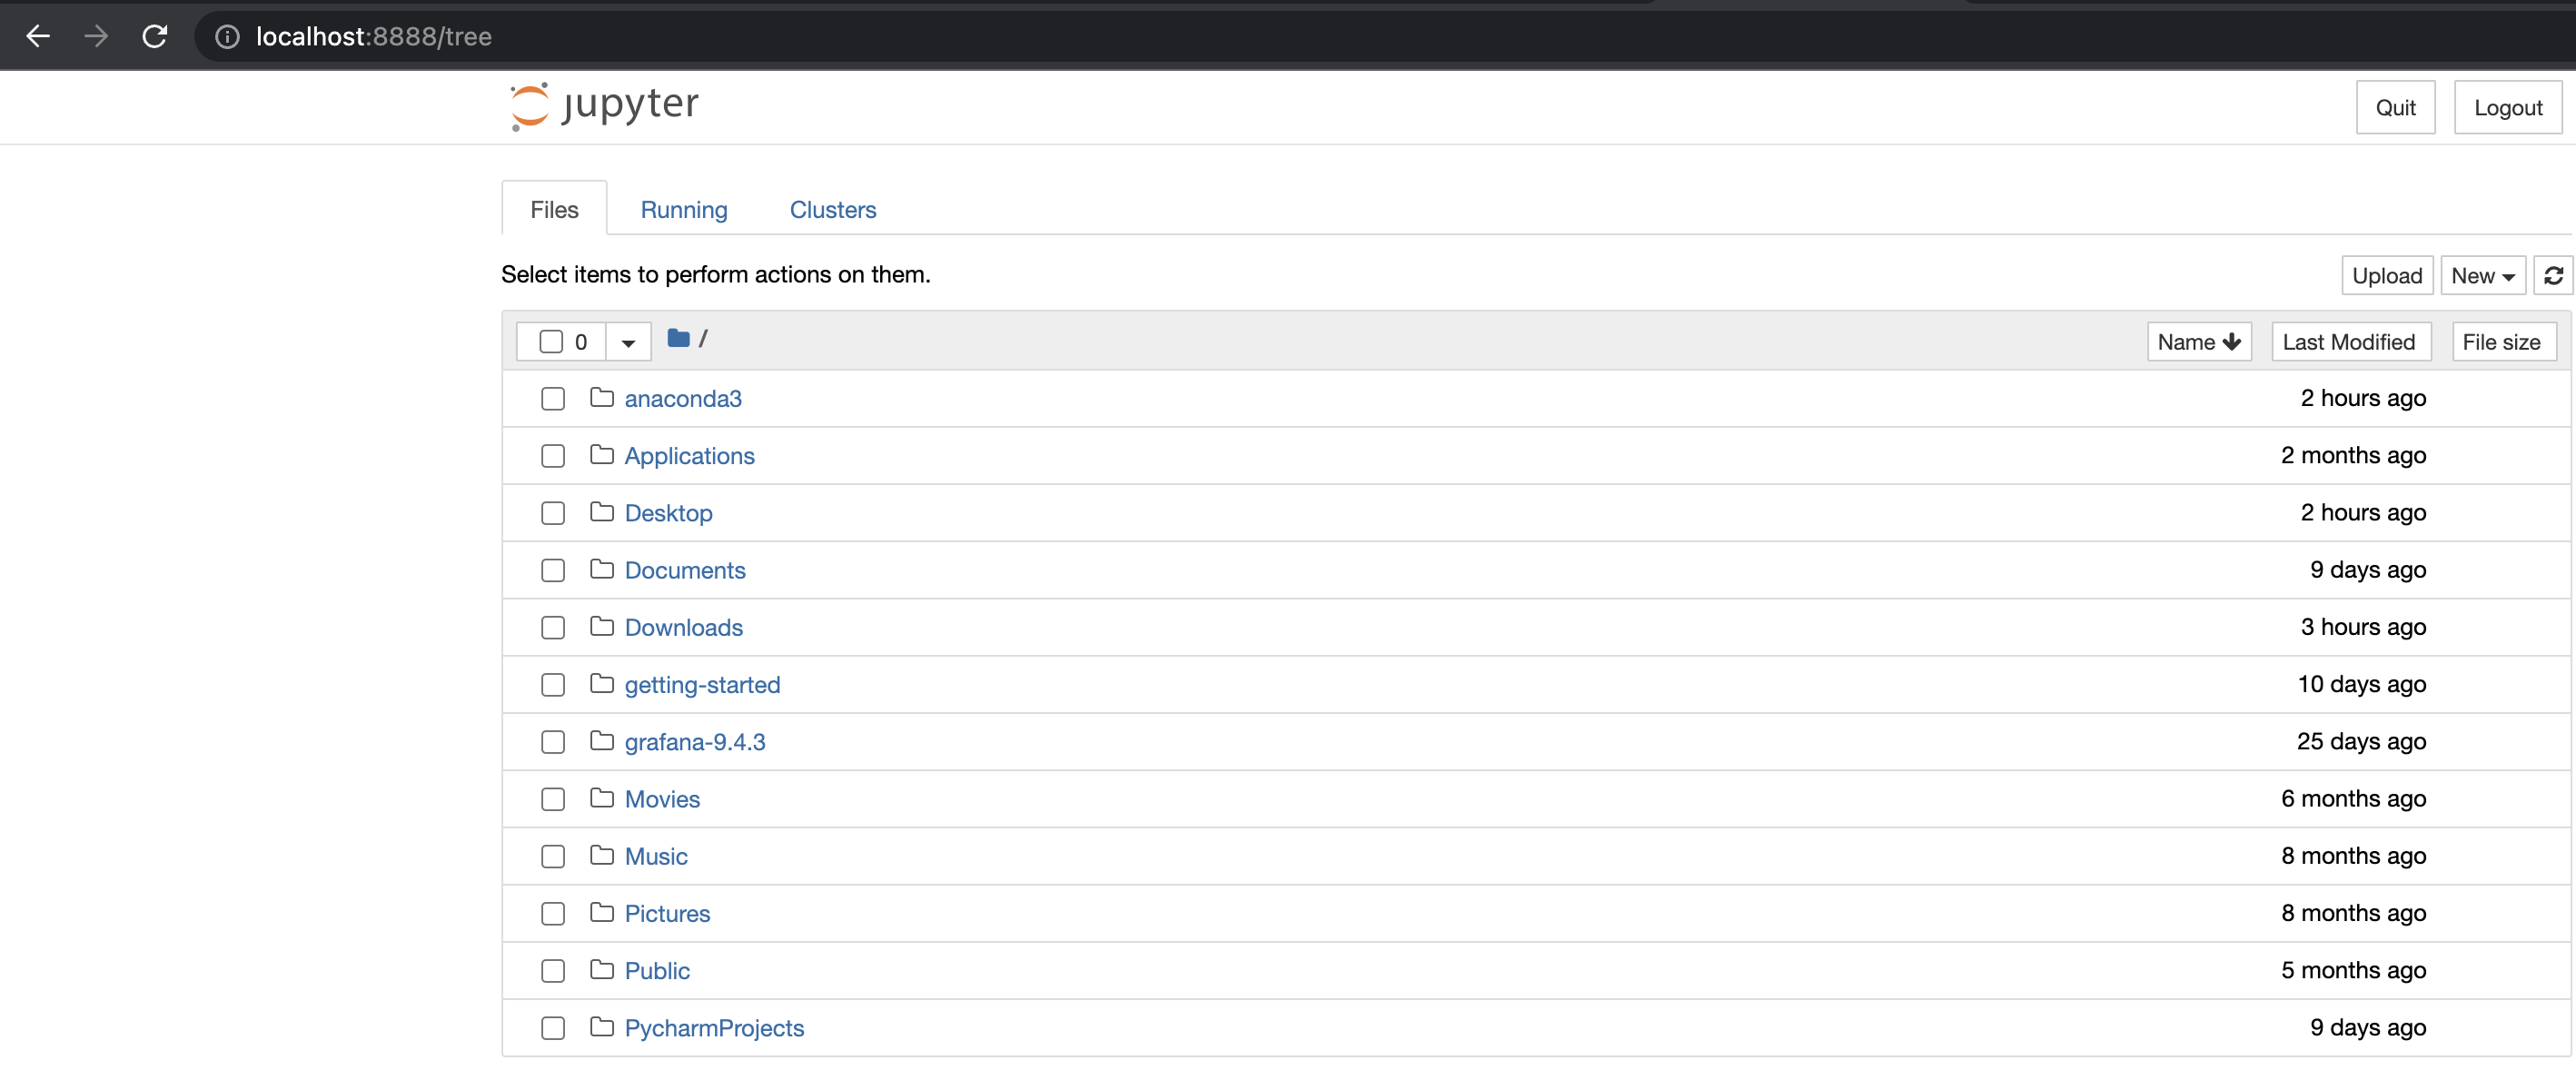
Task: Click the refresh file list icon
Action: [x=2553, y=276]
